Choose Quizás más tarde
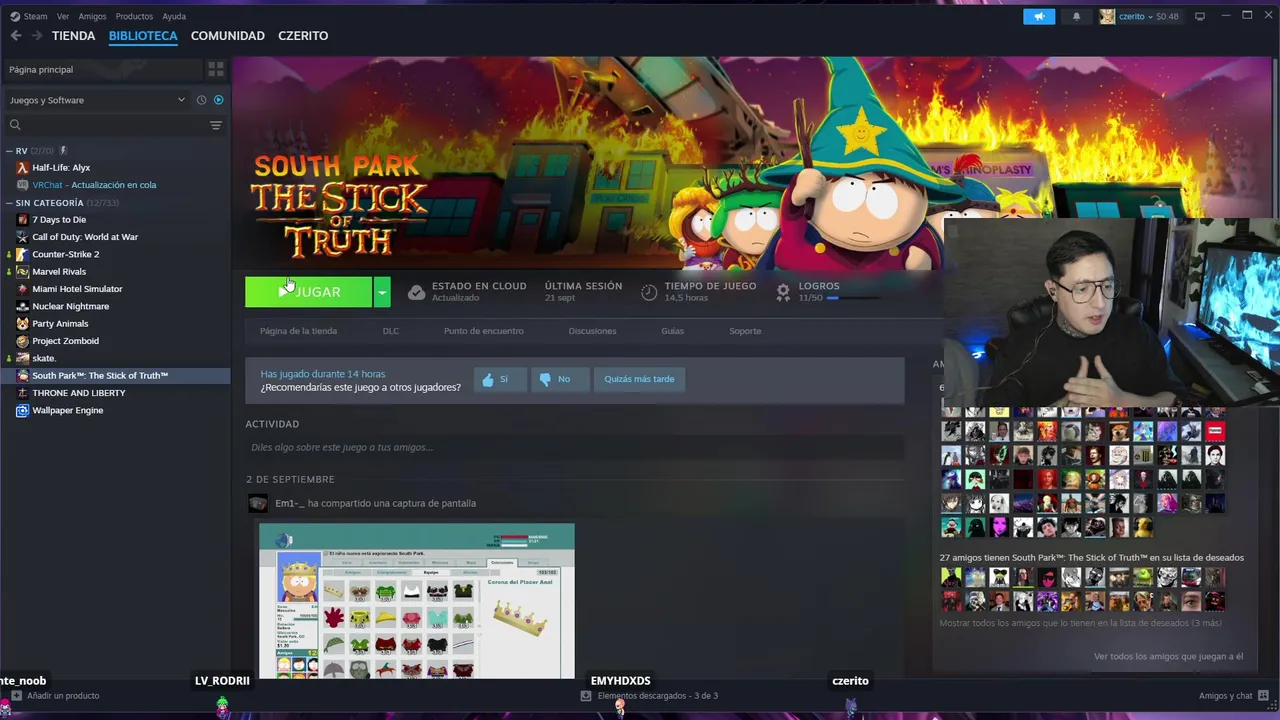The width and height of the screenshot is (1280, 720). point(639,379)
